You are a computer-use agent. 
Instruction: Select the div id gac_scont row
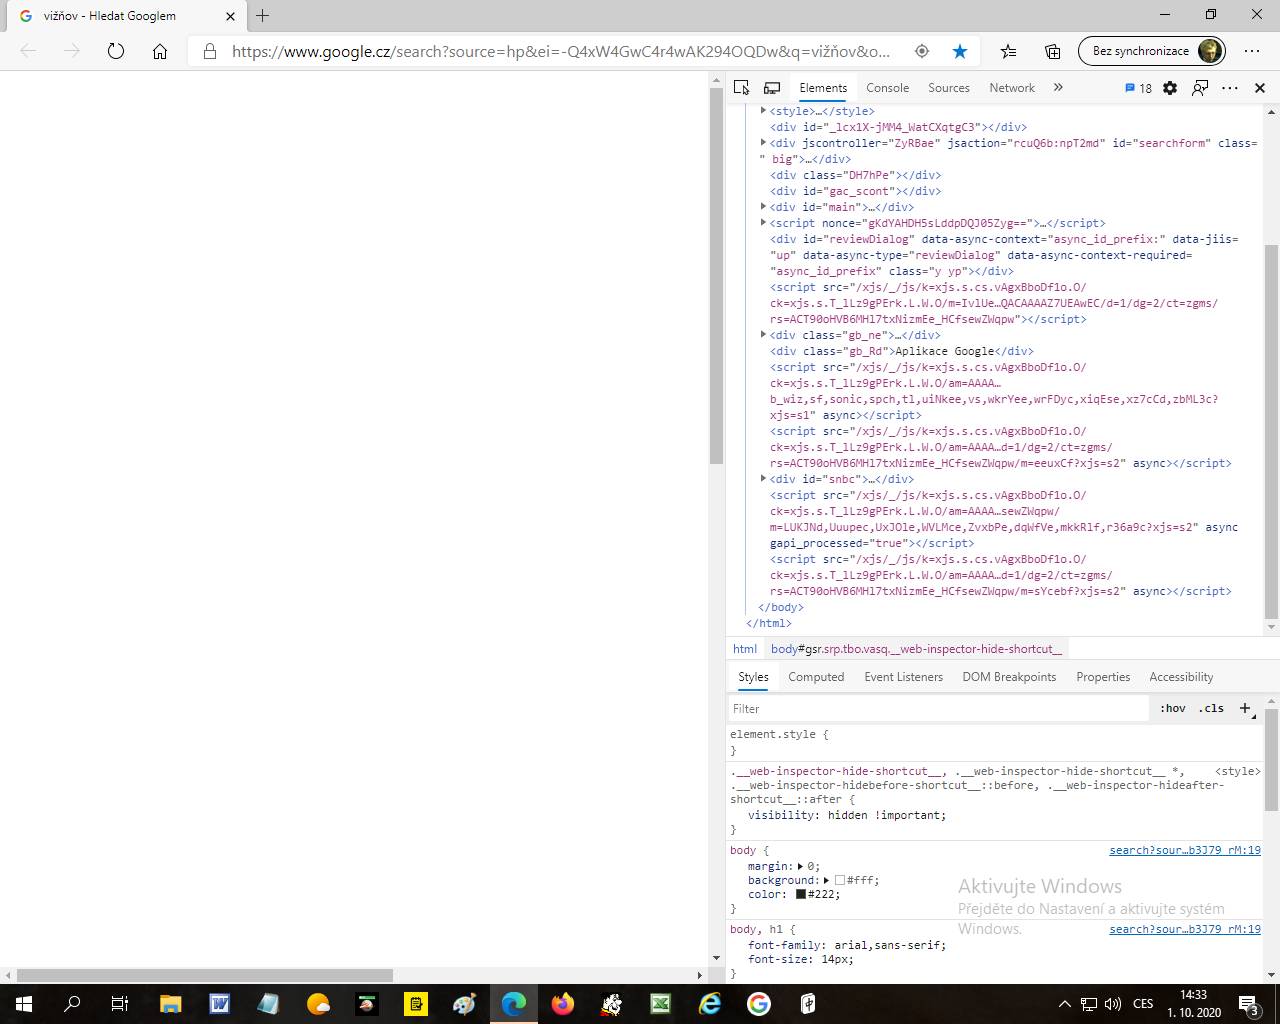(x=855, y=191)
